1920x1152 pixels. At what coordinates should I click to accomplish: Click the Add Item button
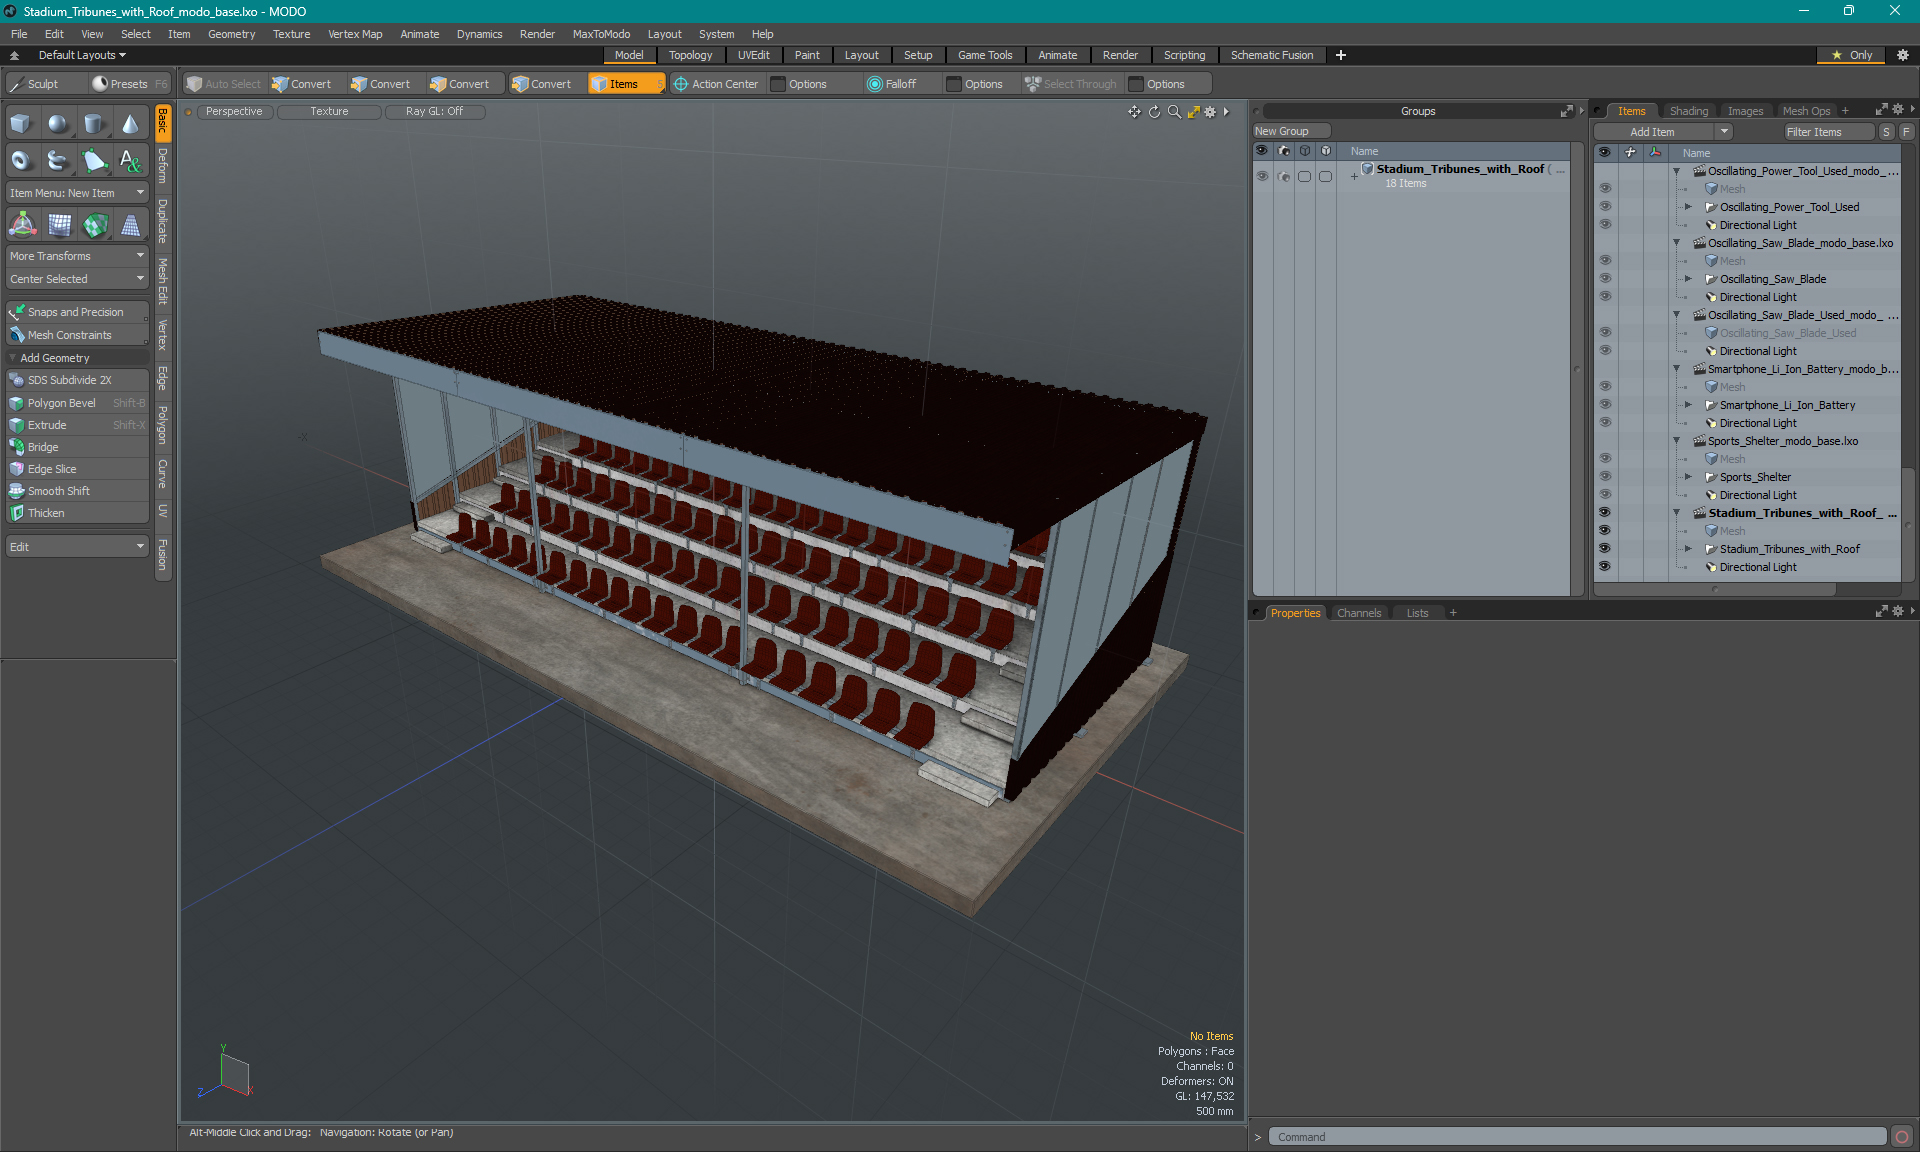(x=1654, y=132)
